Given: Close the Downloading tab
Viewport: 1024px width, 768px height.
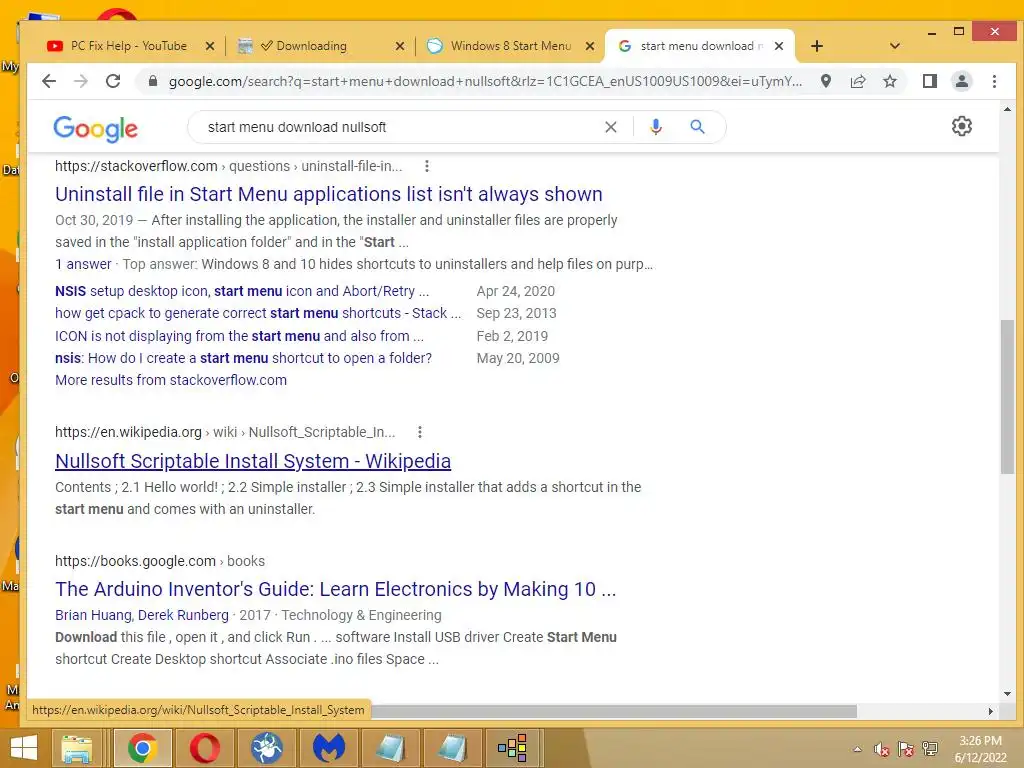Looking at the screenshot, I should 400,46.
